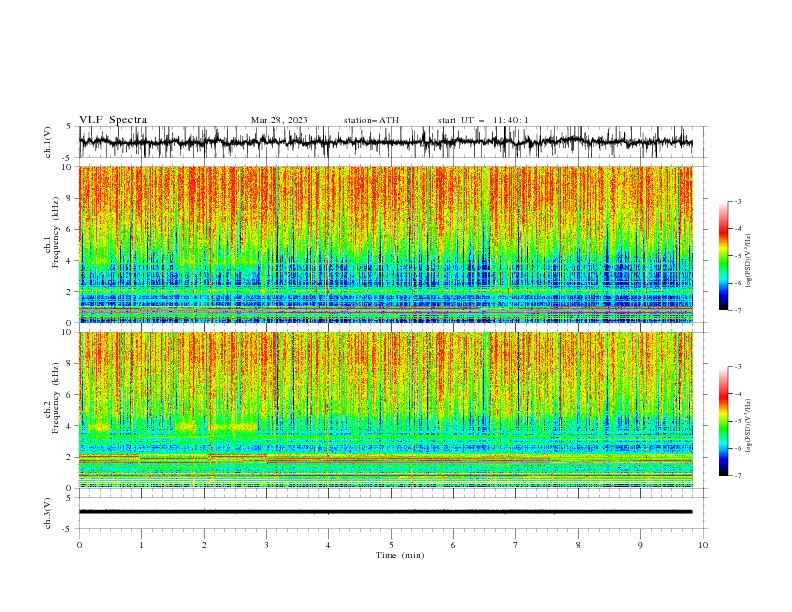
Task: Click the "VLF Spectra" plot title
Action: click(x=113, y=120)
